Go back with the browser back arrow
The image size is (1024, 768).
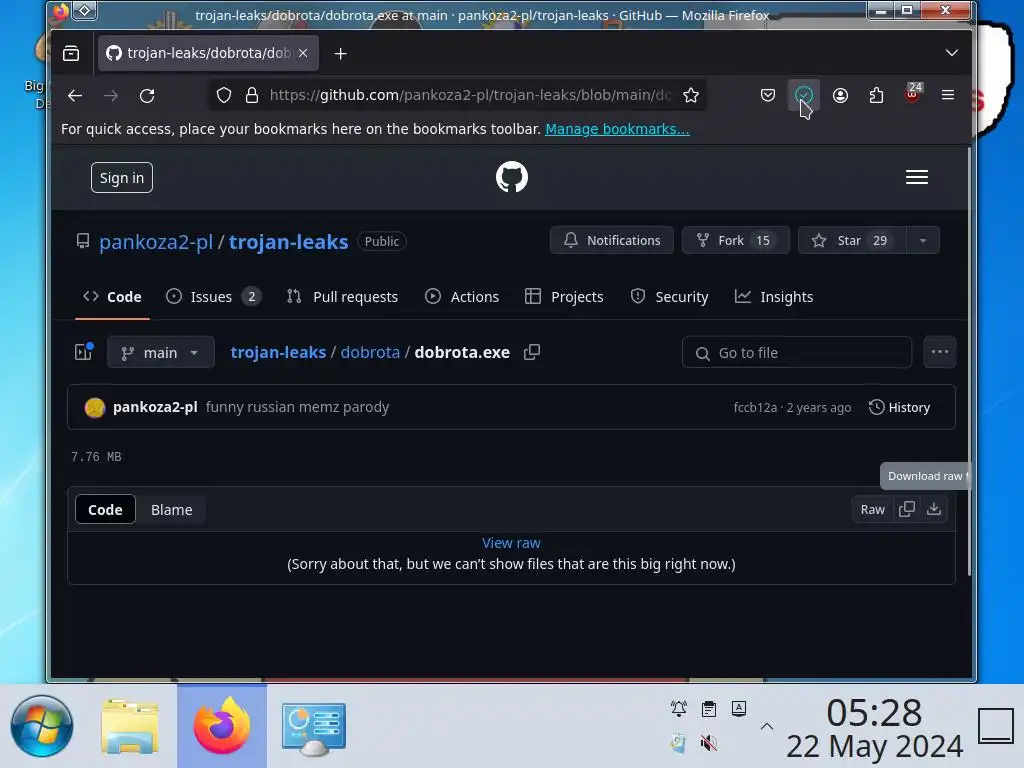point(74,95)
